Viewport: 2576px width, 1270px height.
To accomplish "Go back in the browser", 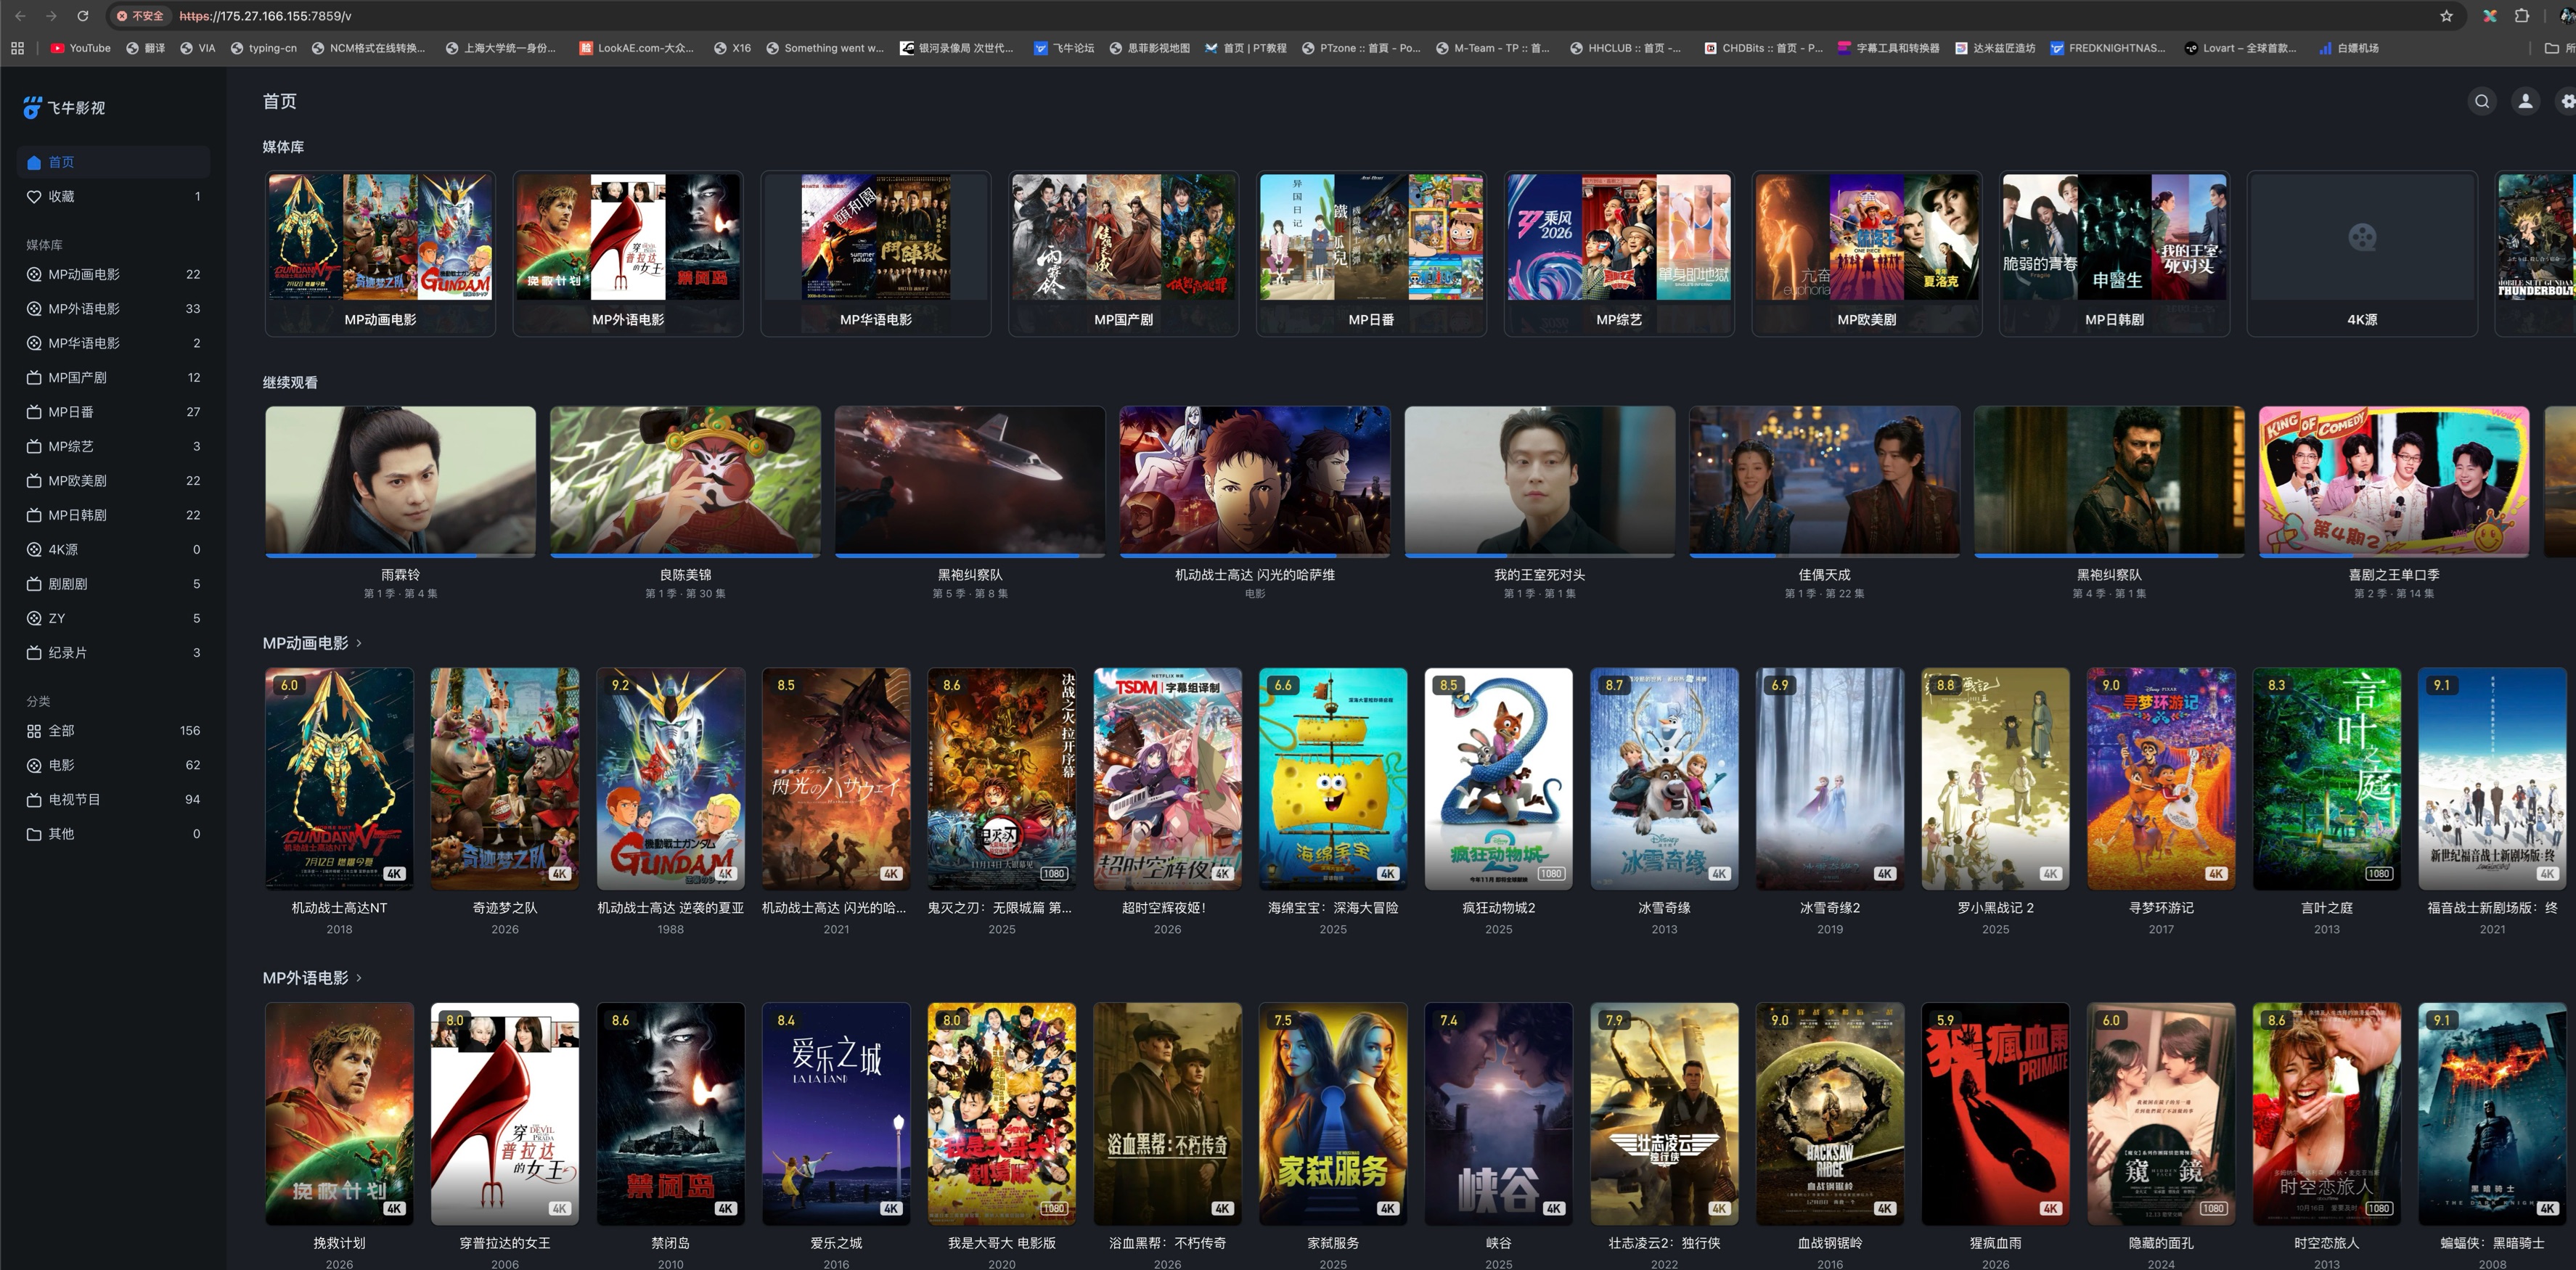I will coord(20,16).
